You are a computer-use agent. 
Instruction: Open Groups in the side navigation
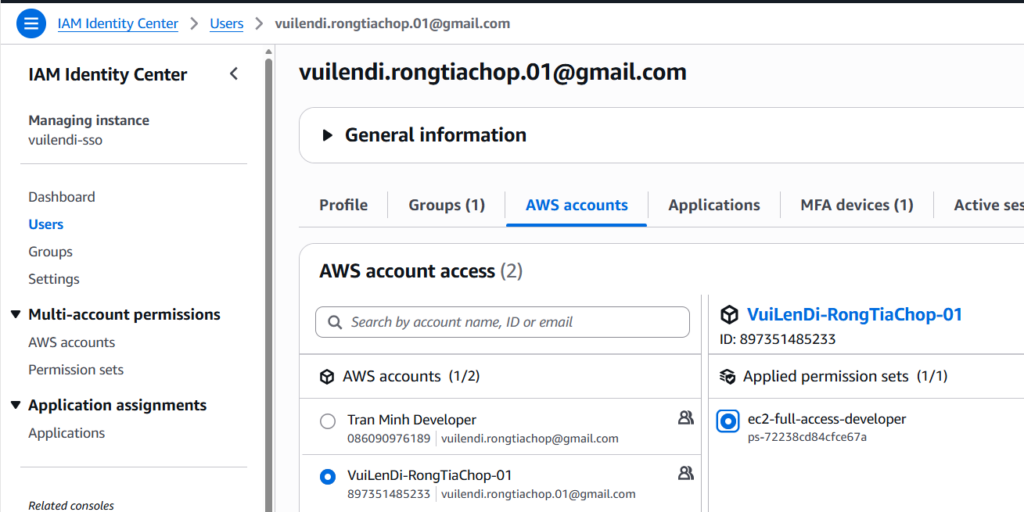[50, 252]
